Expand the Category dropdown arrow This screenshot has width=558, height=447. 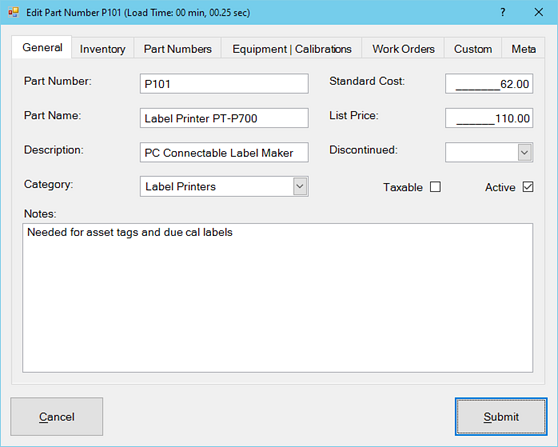click(x=300, y=186)
